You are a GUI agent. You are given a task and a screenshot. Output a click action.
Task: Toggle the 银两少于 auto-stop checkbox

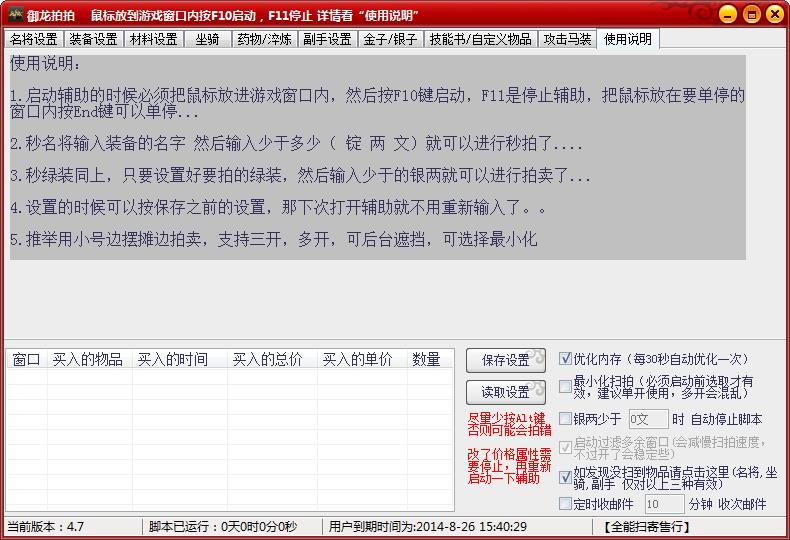coord(565,419)
